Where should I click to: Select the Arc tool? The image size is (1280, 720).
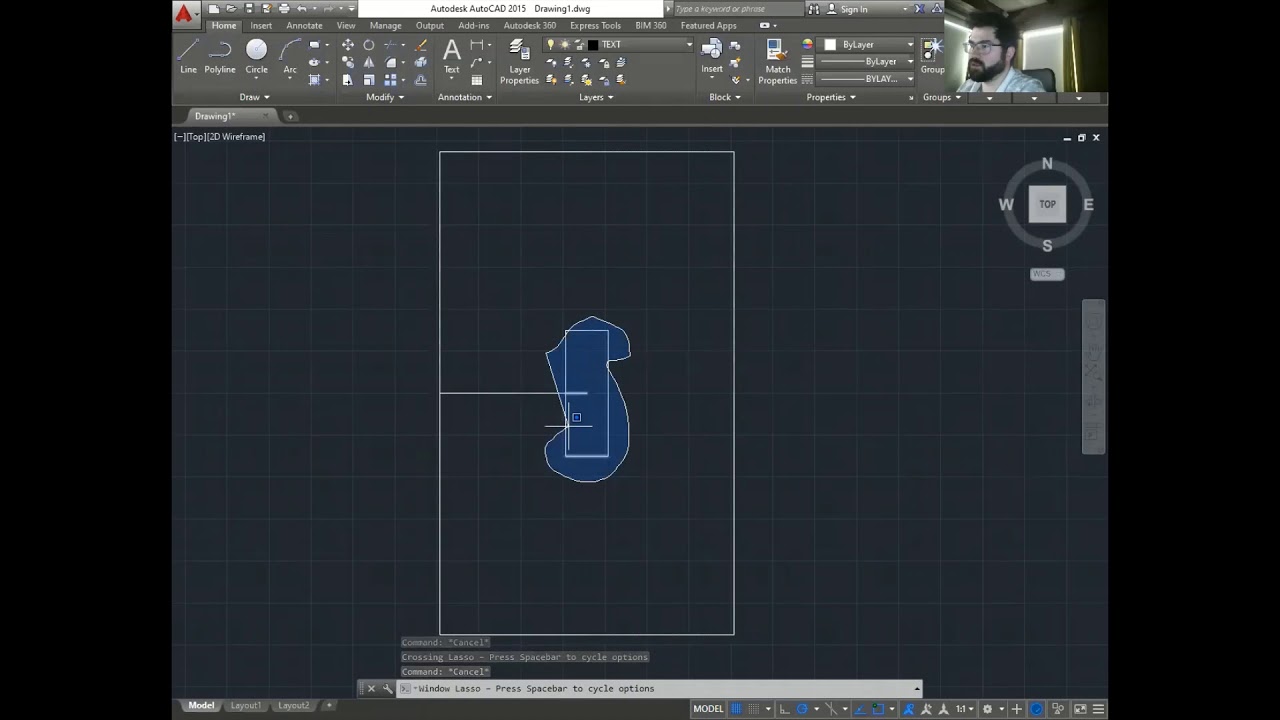coord(290,56)
